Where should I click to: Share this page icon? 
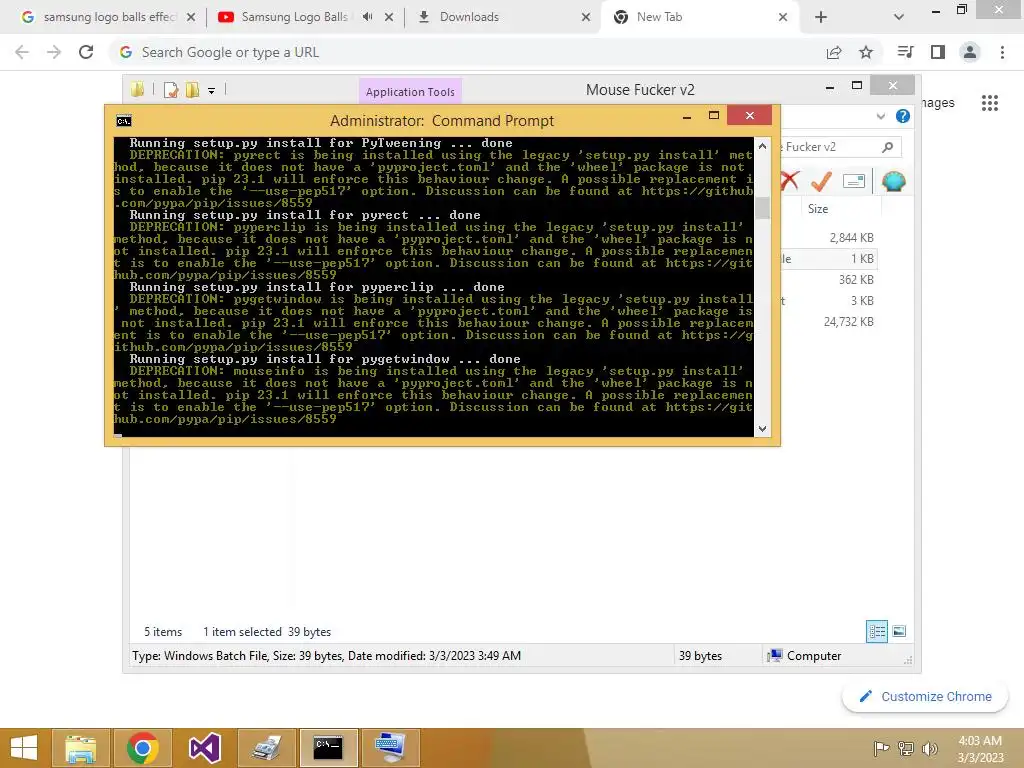834,52
